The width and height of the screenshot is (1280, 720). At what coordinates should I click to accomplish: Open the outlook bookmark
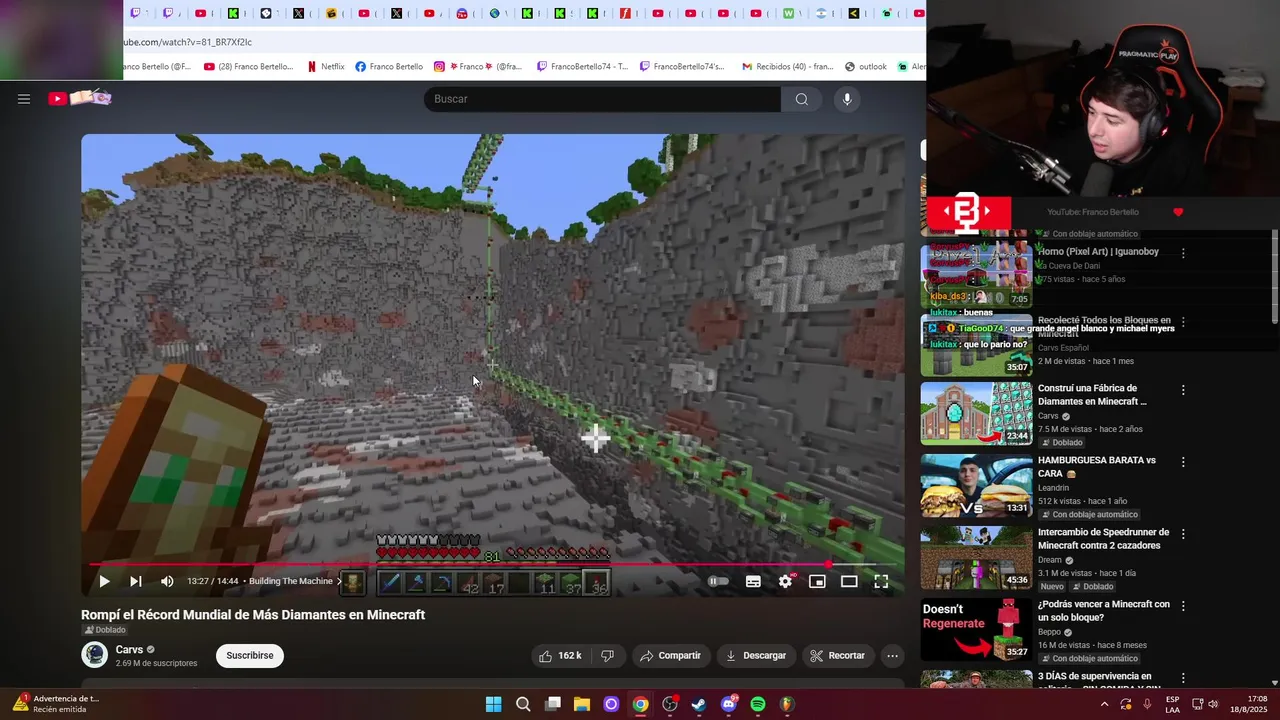coord(866,67)
